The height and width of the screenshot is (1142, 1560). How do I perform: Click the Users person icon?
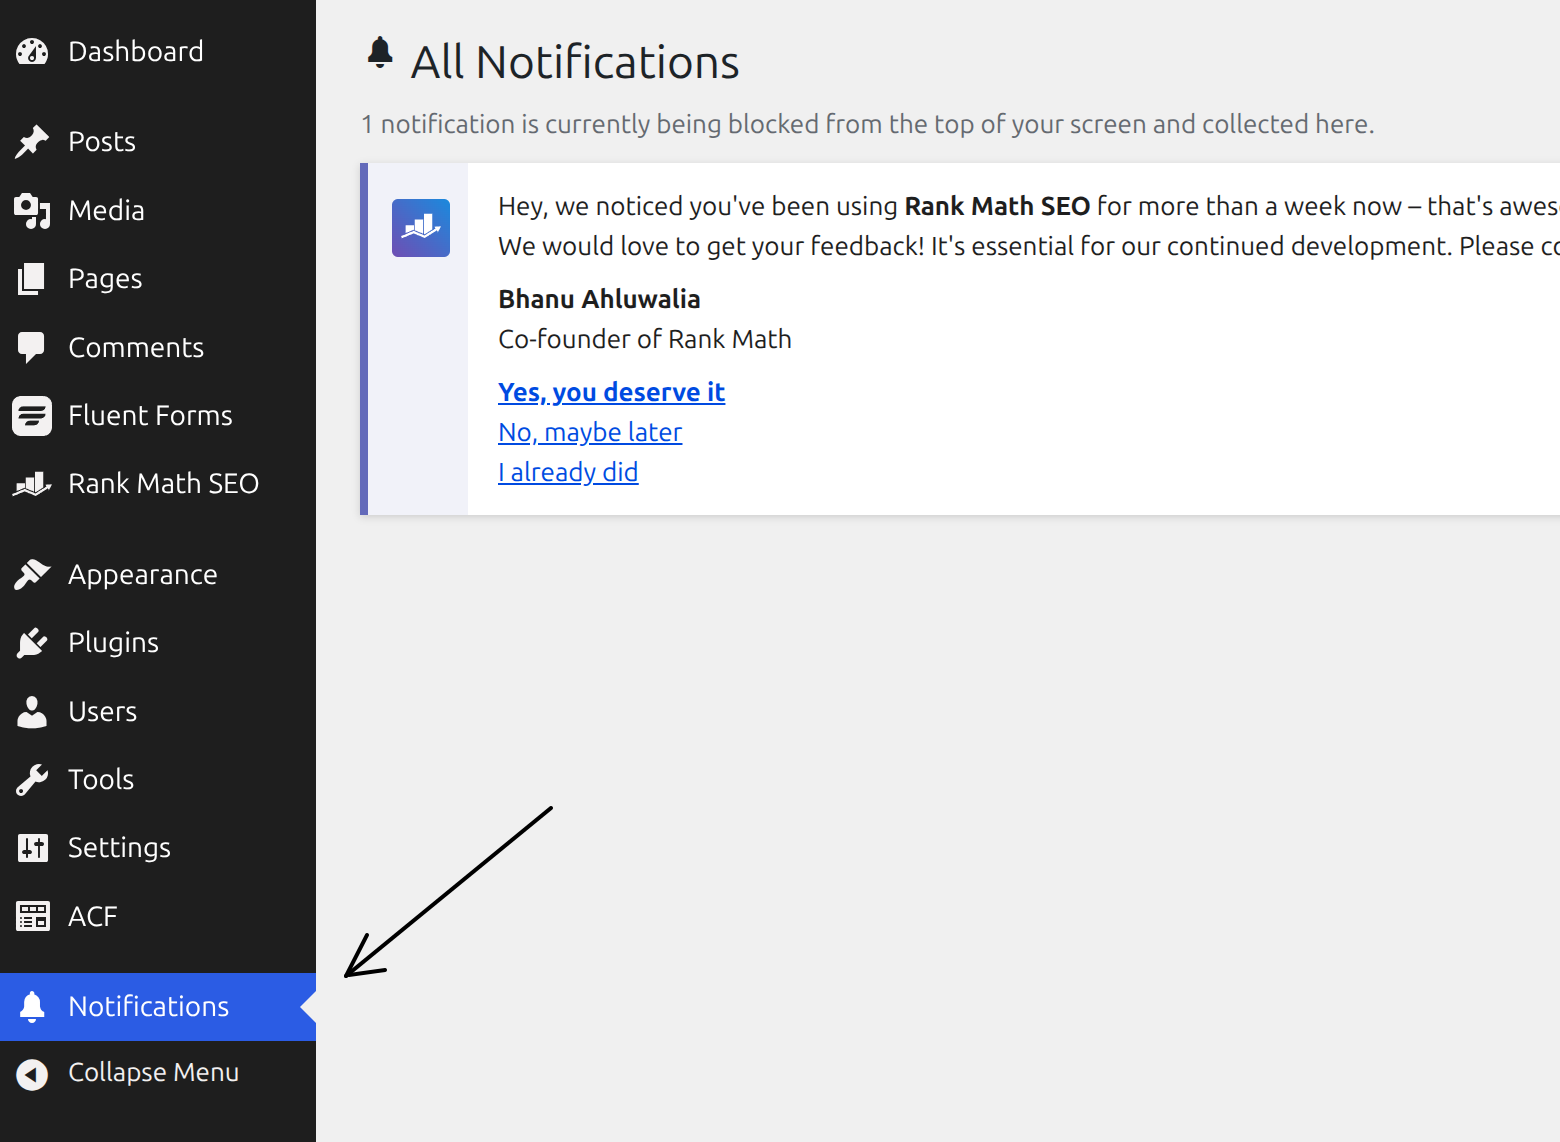click(x=32, y=712)
